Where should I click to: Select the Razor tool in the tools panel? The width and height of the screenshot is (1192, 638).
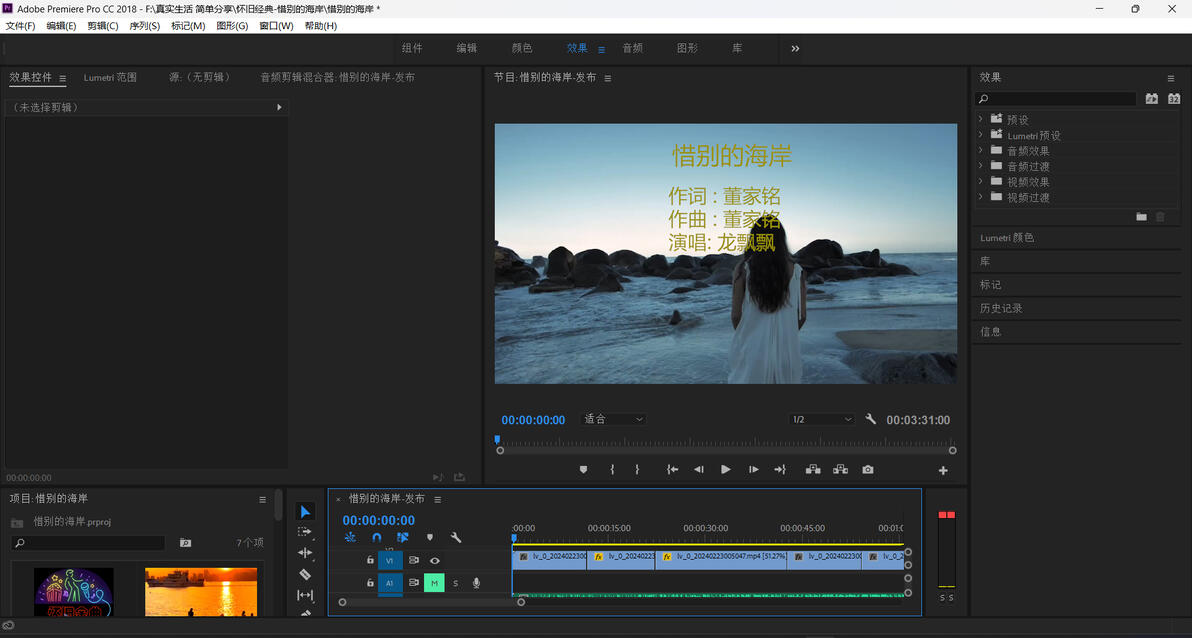pyautogui.click(x=305, y=574)
